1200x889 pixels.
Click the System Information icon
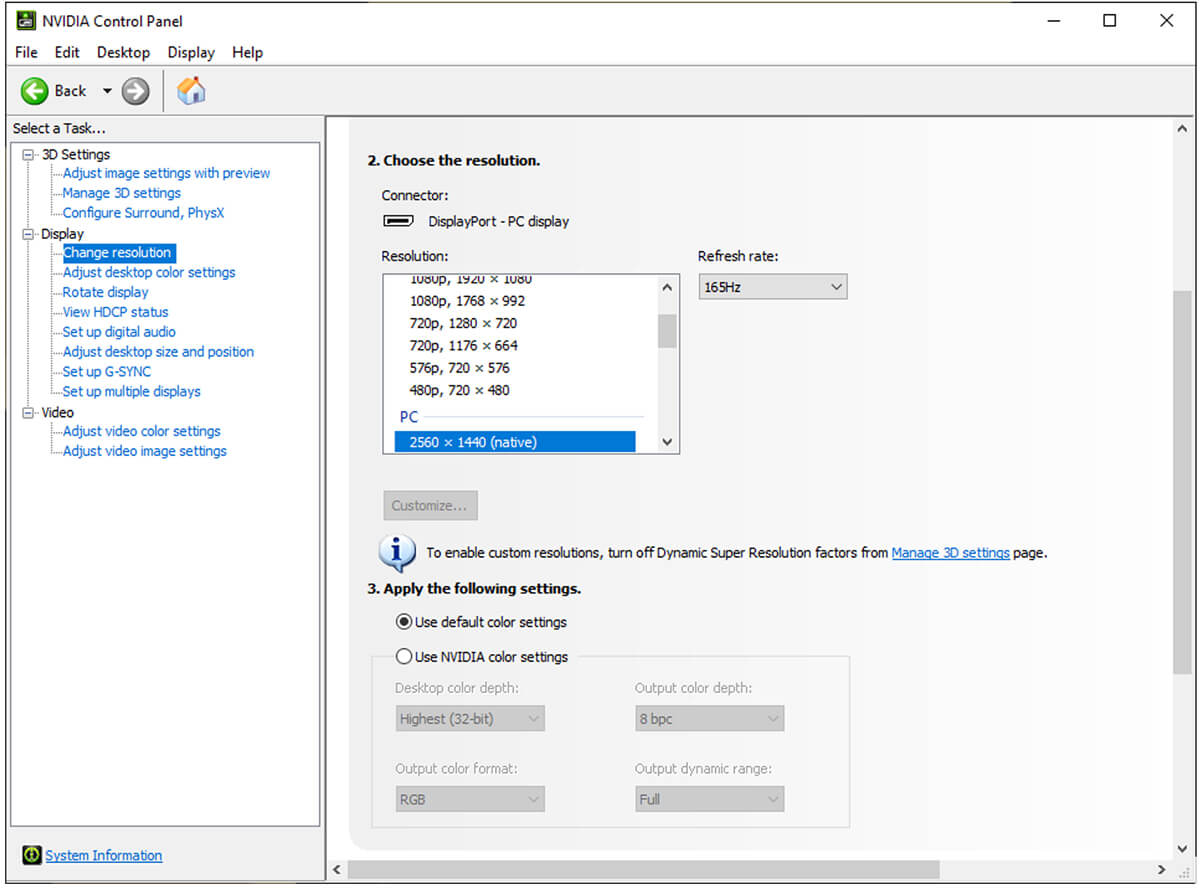tap(32, 856)
